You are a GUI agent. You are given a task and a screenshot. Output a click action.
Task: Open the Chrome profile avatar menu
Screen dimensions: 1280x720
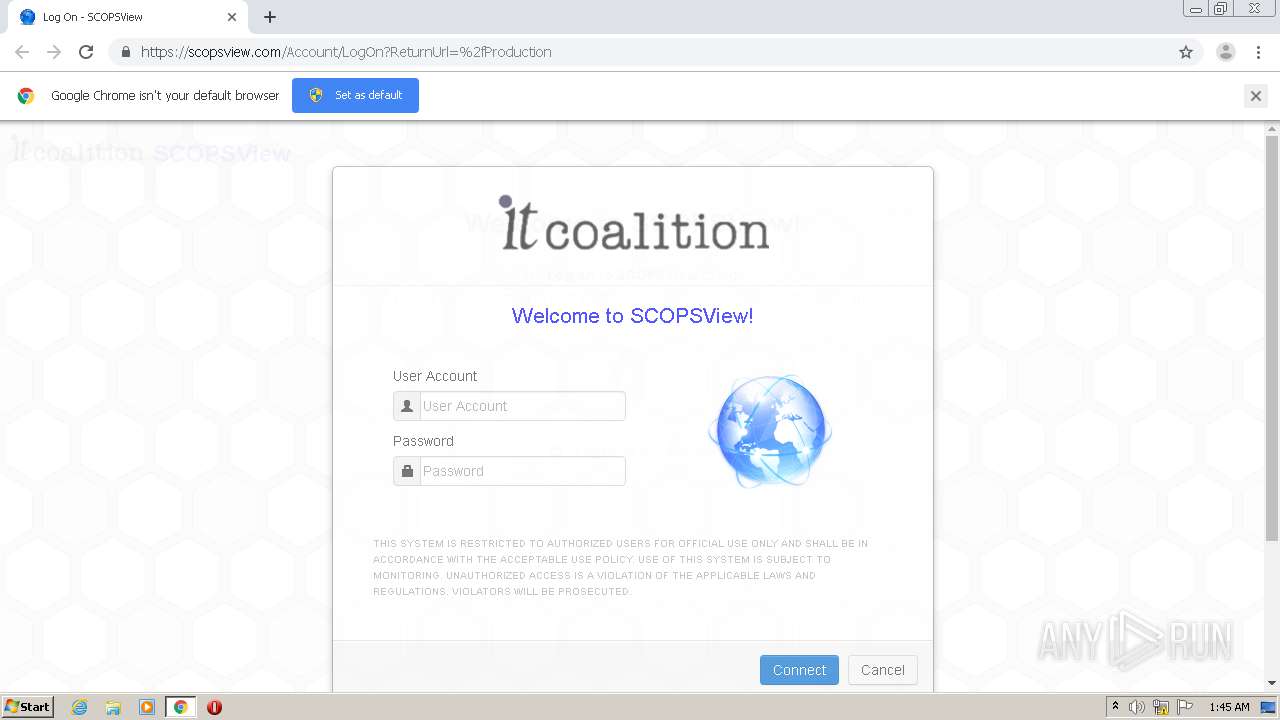pos(1226,52)
